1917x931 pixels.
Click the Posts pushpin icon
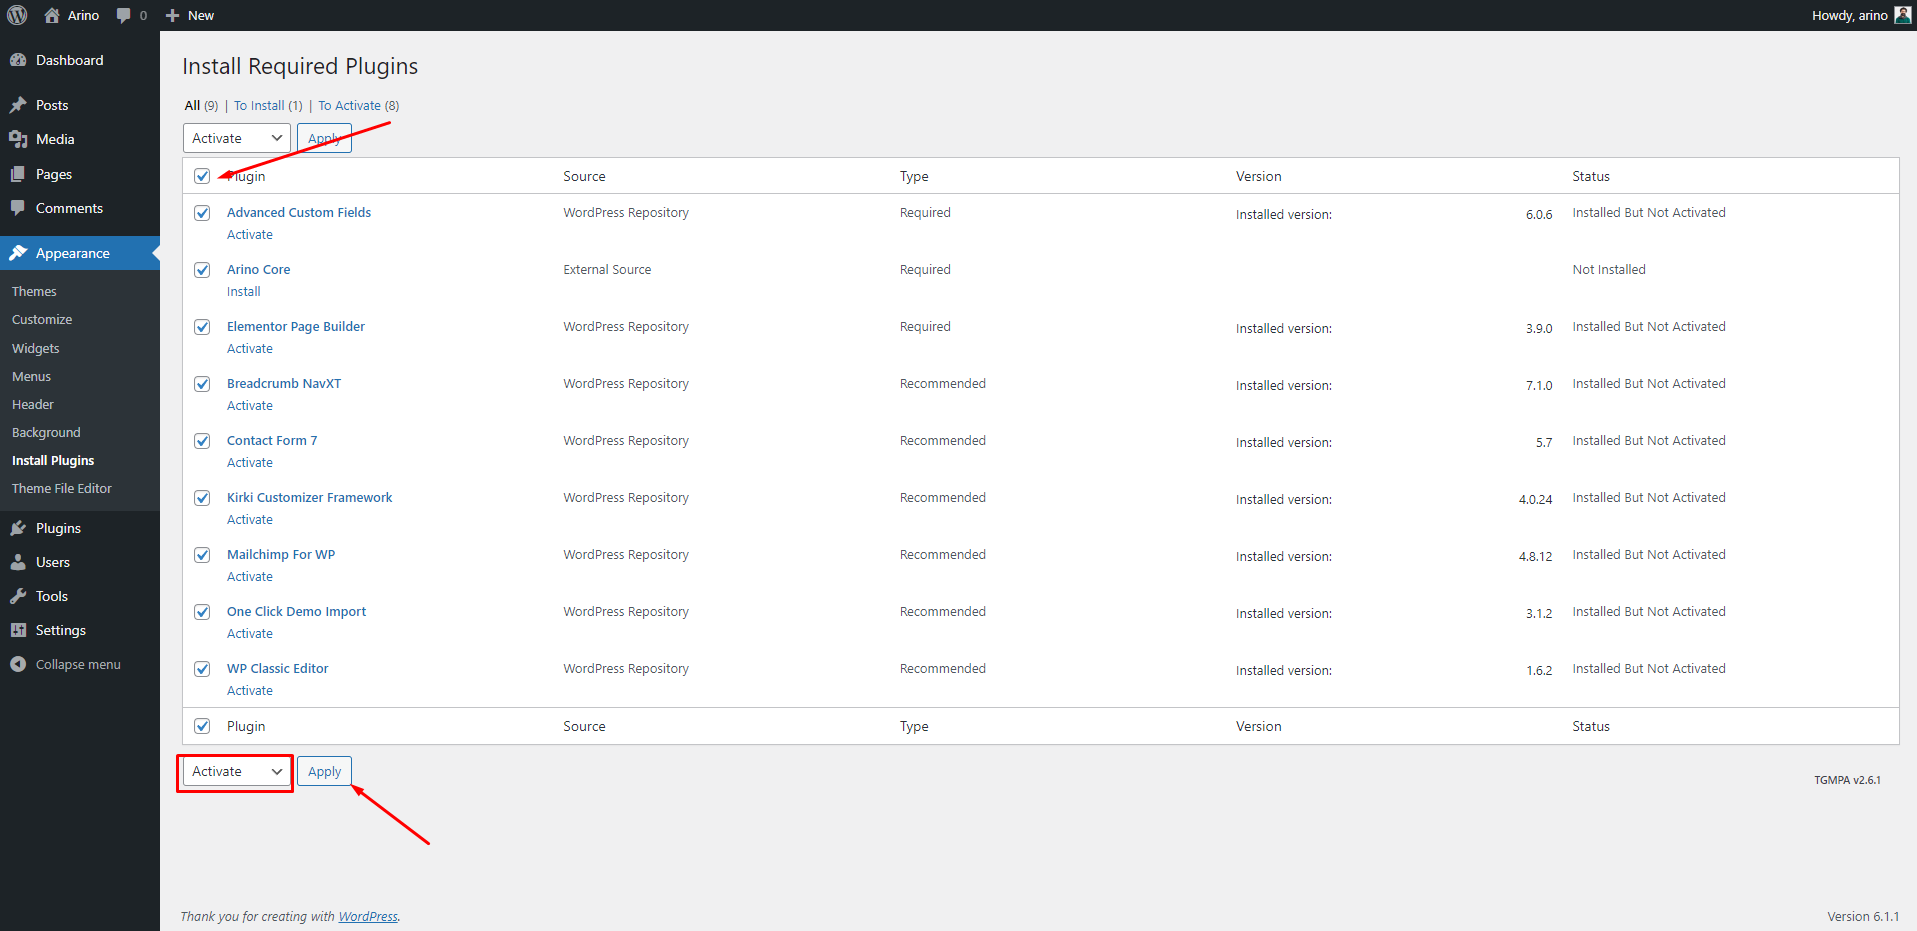(x=18, y=105)
